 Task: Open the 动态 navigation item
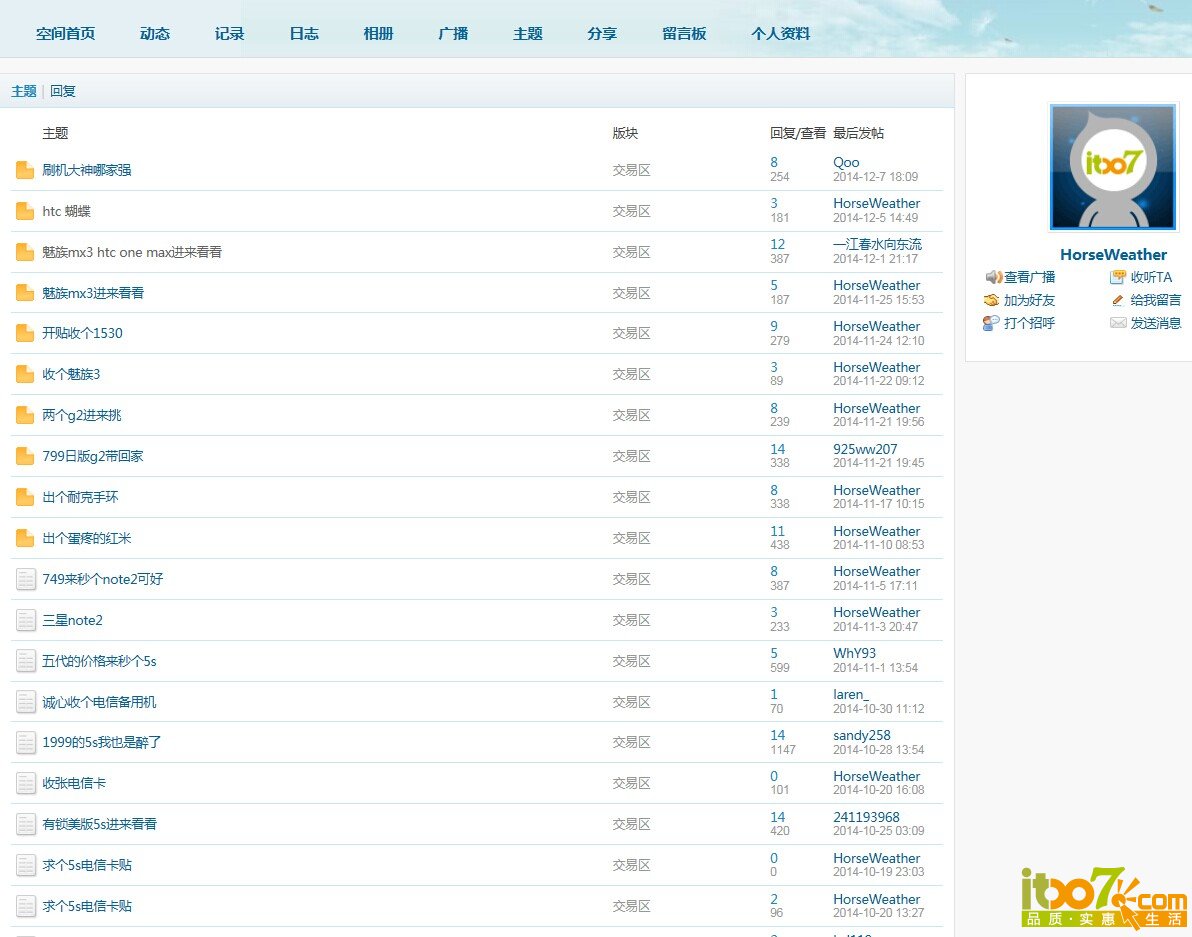point(155,33)
